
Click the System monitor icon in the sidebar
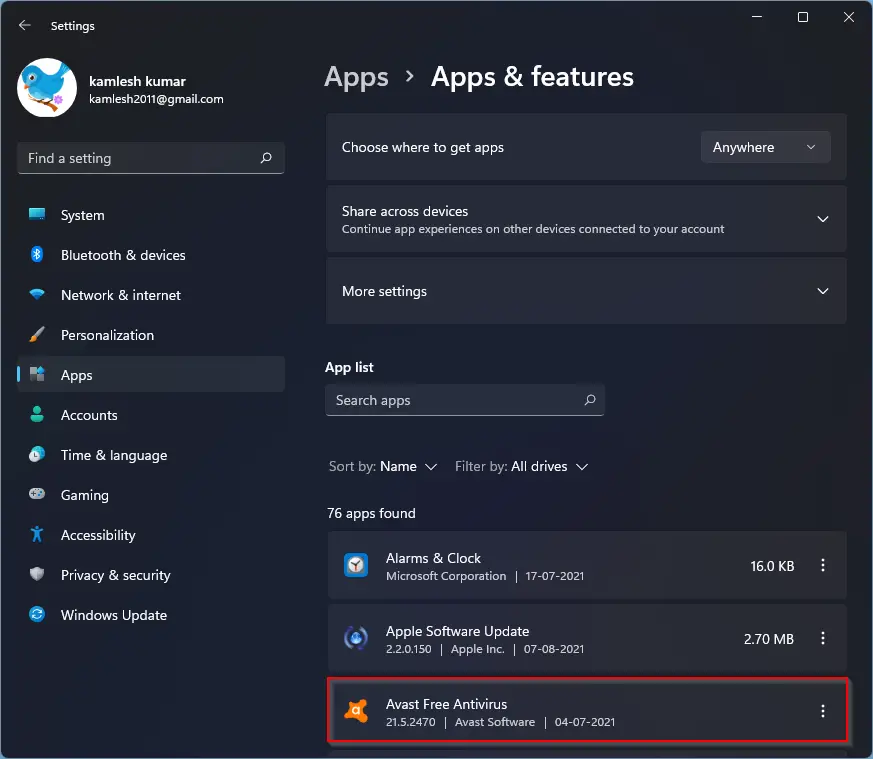pyautogui.click(x=37, y=214)
